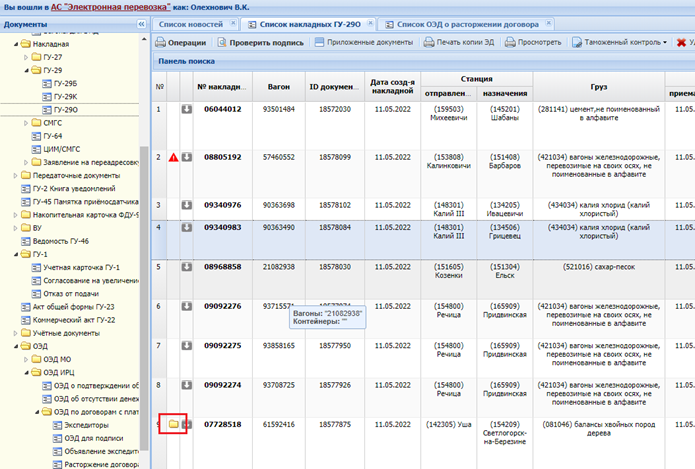Switch to Список ОЭД о расторжении договора tab
Screen dimensions: 695x469
coord(468,24)
